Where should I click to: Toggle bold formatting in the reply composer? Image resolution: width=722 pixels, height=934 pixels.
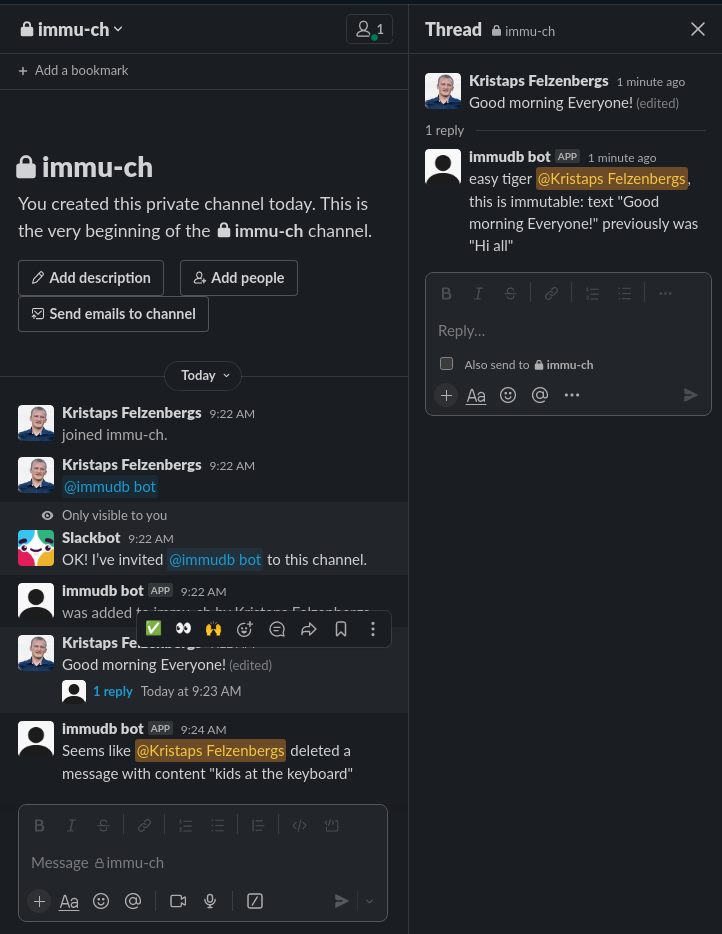(446, 293)
